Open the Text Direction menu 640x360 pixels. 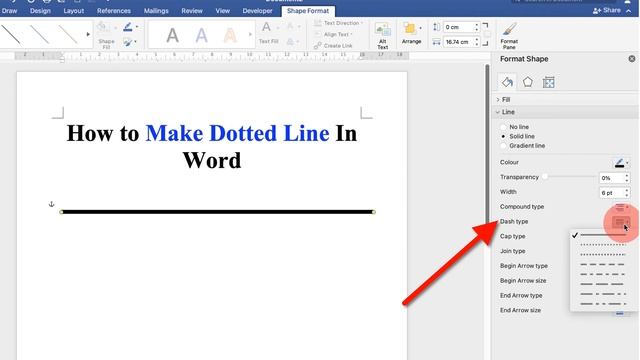pyautogui.click(x=339, y=23)
